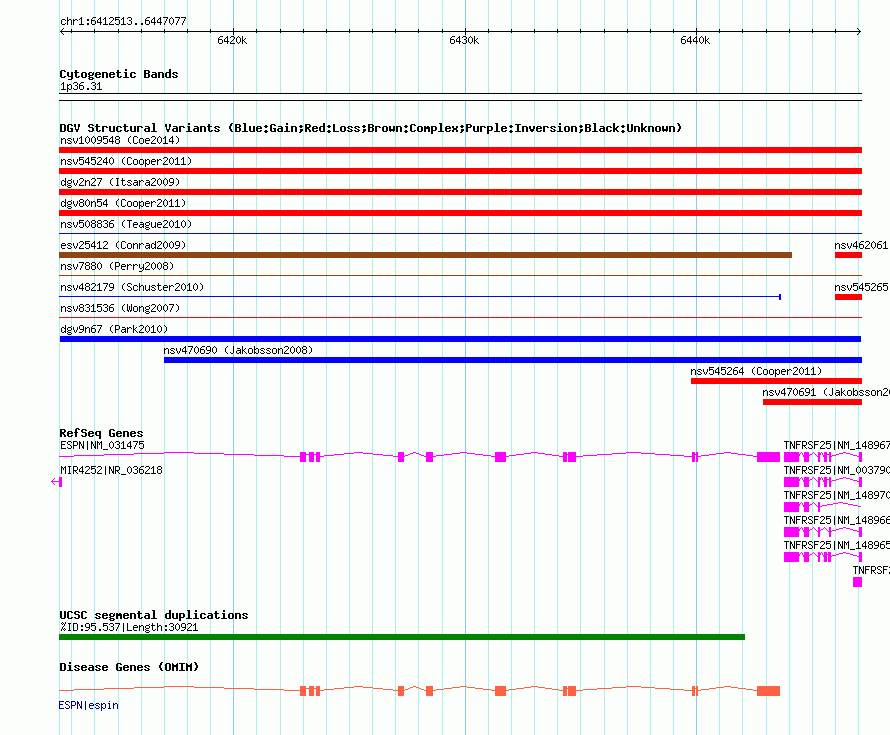This screenshot has height=735, width=890.
Task: Click the dgv80n54 (Cooper2011) red bar
Action: tap(460, 213)
